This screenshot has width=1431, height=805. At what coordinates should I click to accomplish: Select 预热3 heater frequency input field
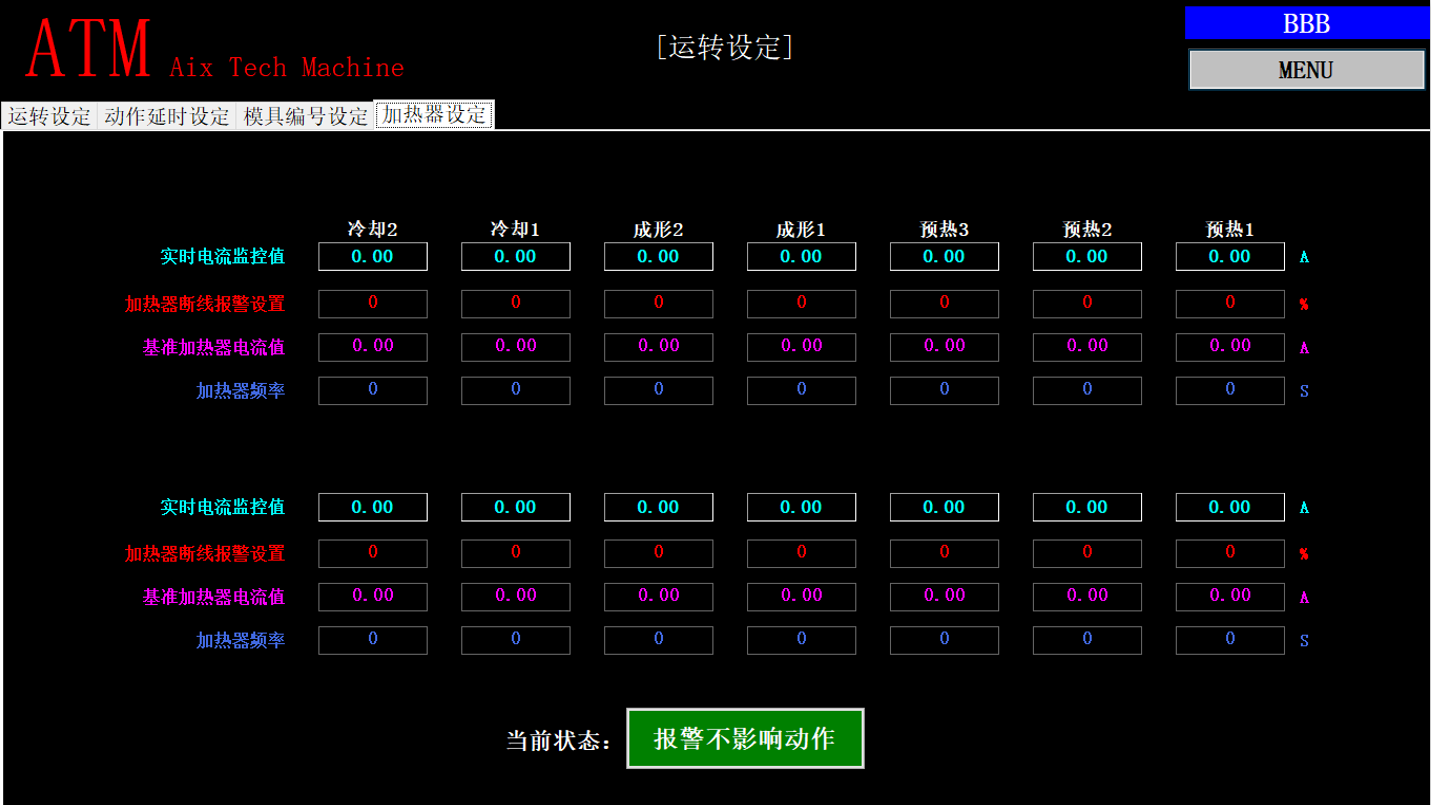pyautogui.click(x=943, y=390)
